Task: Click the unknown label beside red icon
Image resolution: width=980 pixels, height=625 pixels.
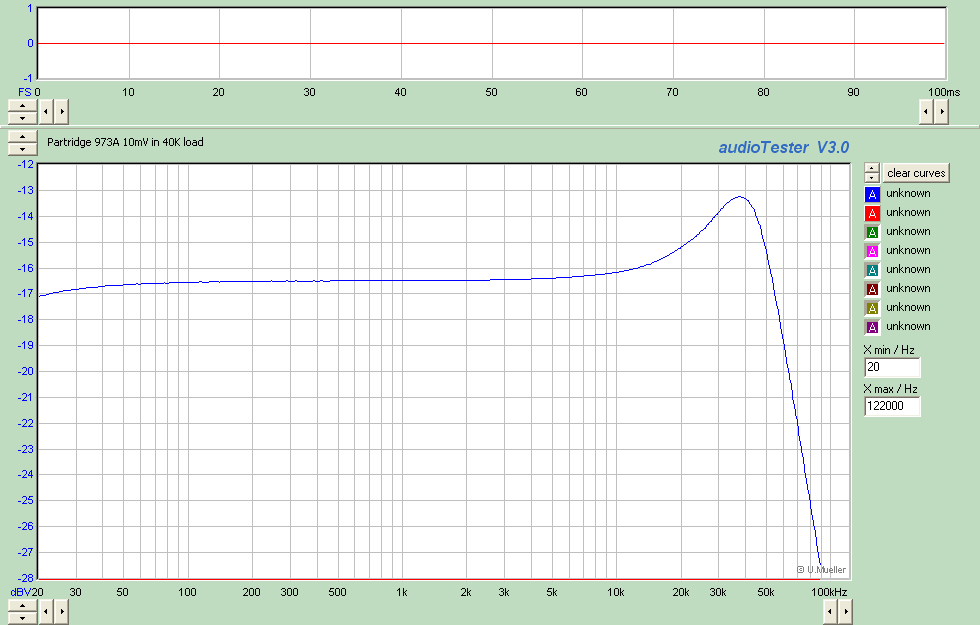Action: [908, 212]
